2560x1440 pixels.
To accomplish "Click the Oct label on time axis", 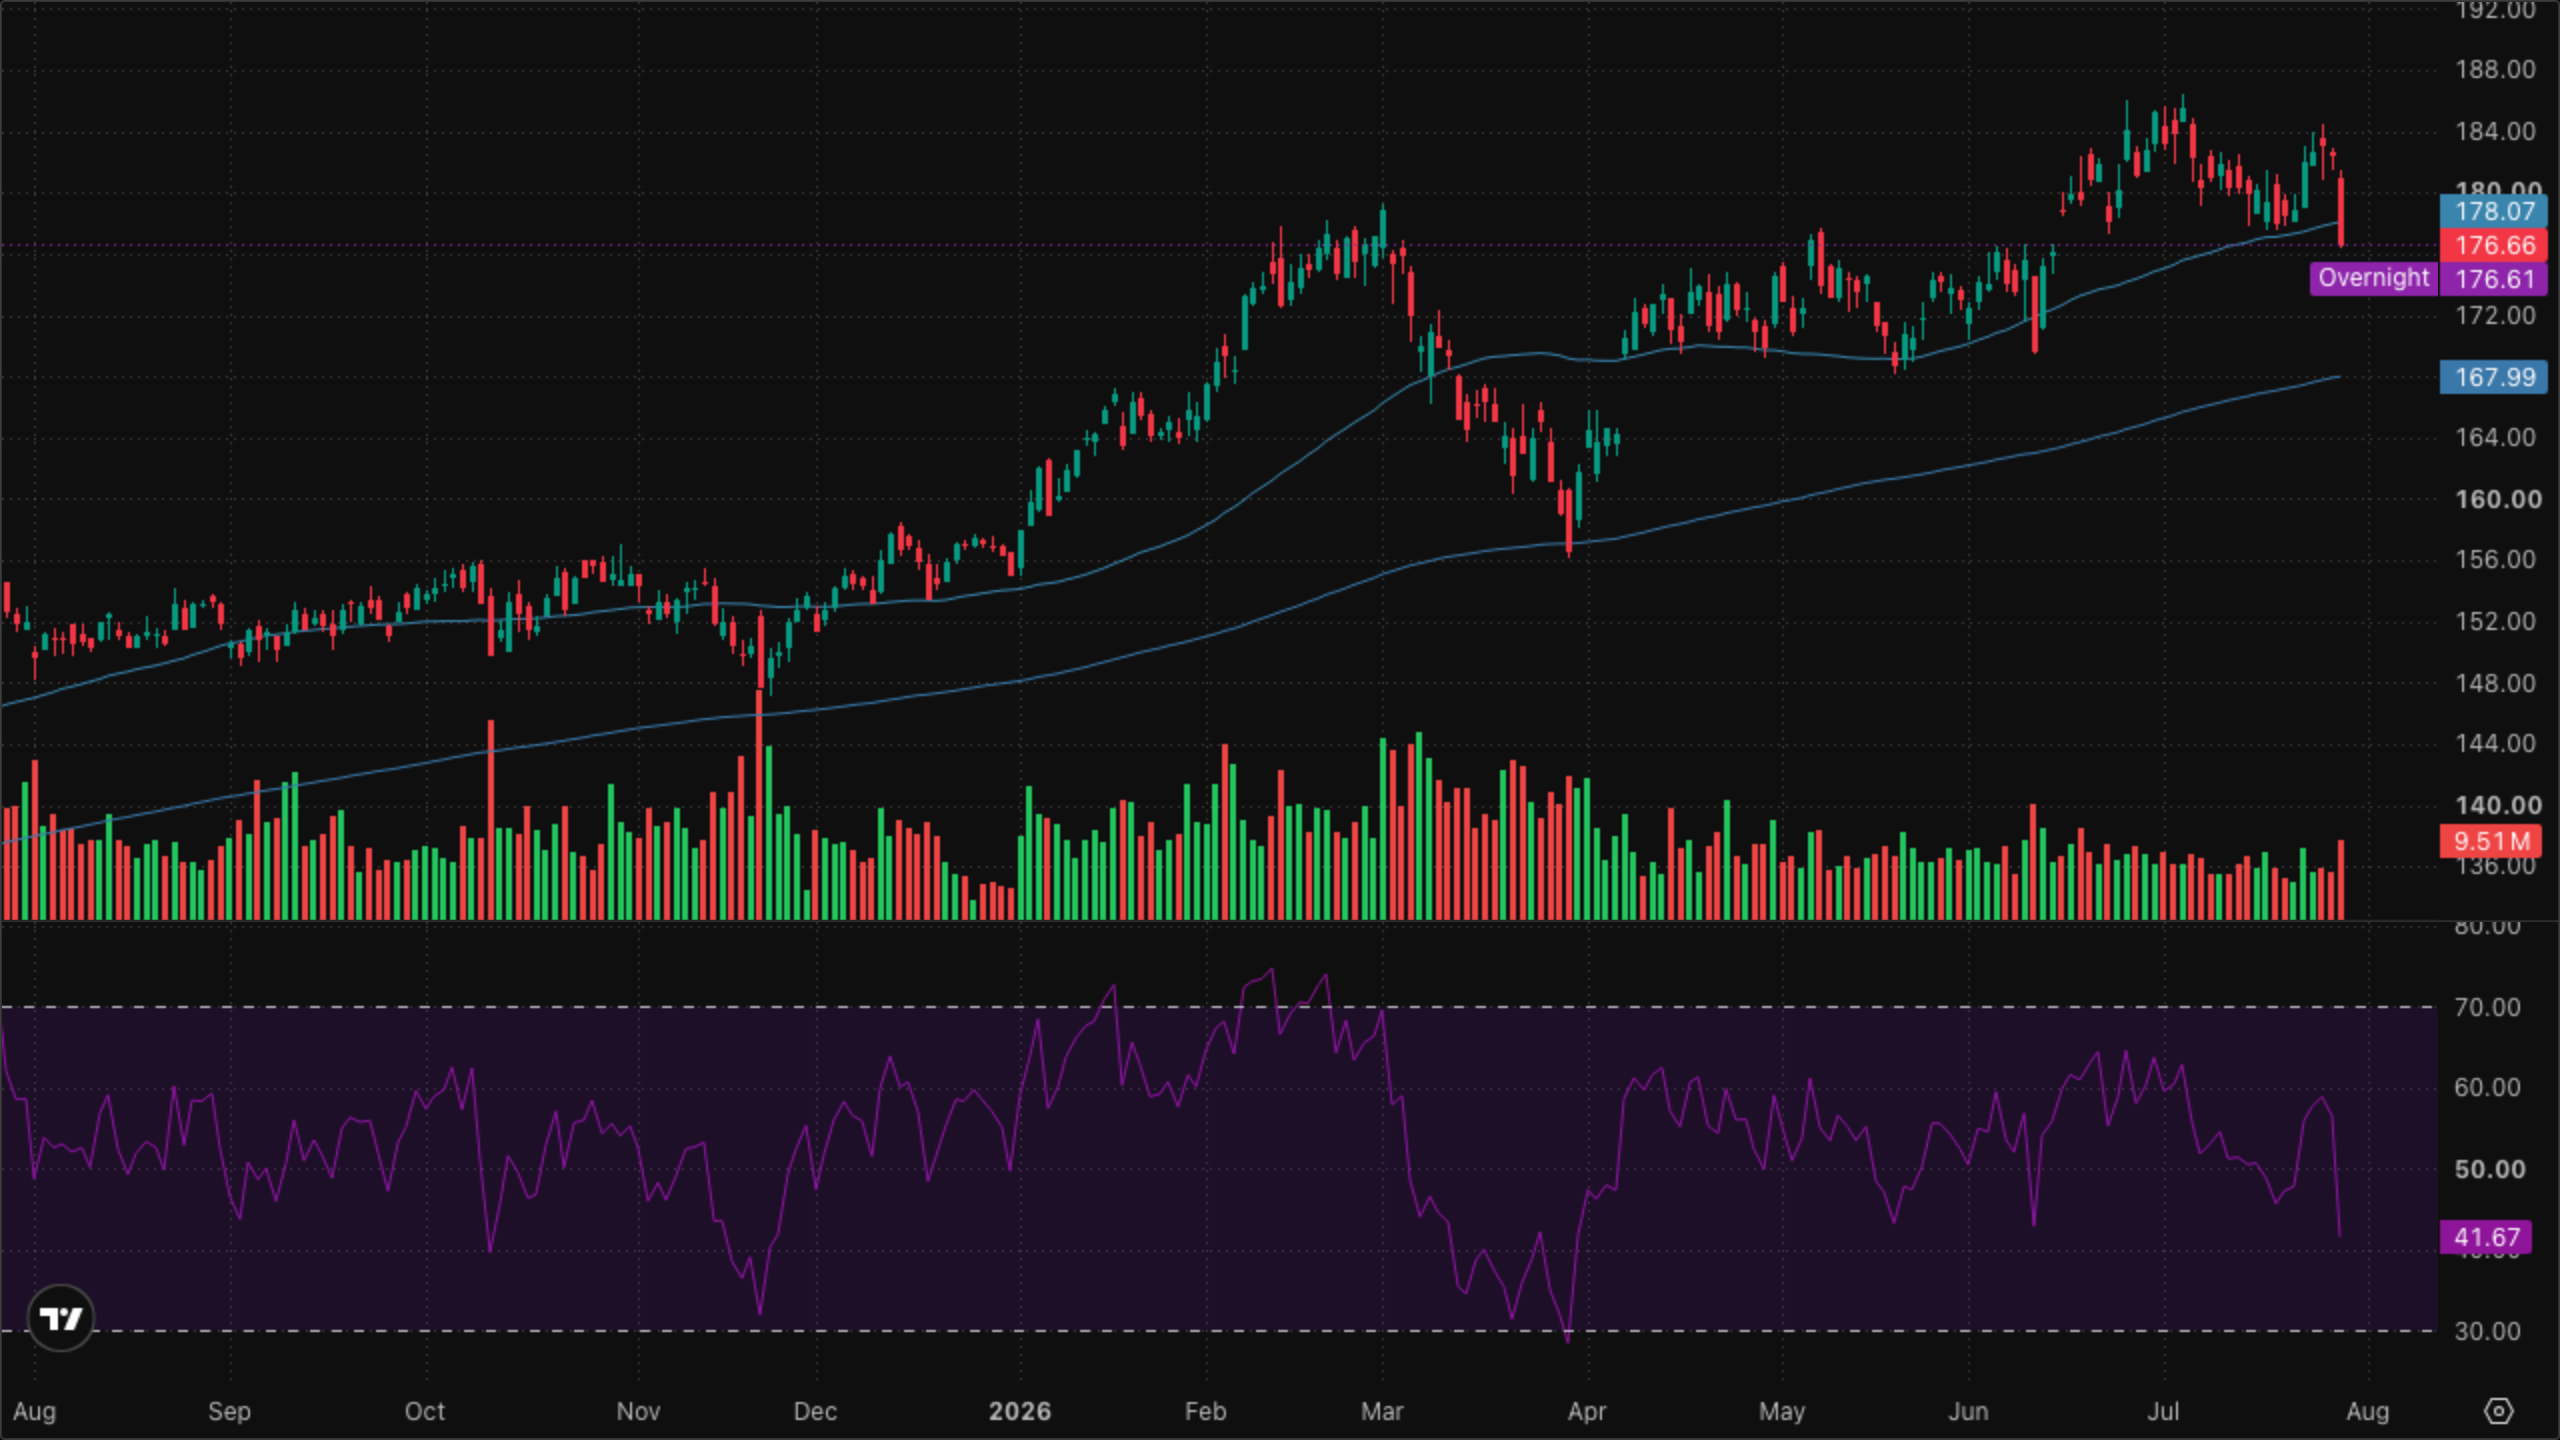I will tap(424, 1411).
